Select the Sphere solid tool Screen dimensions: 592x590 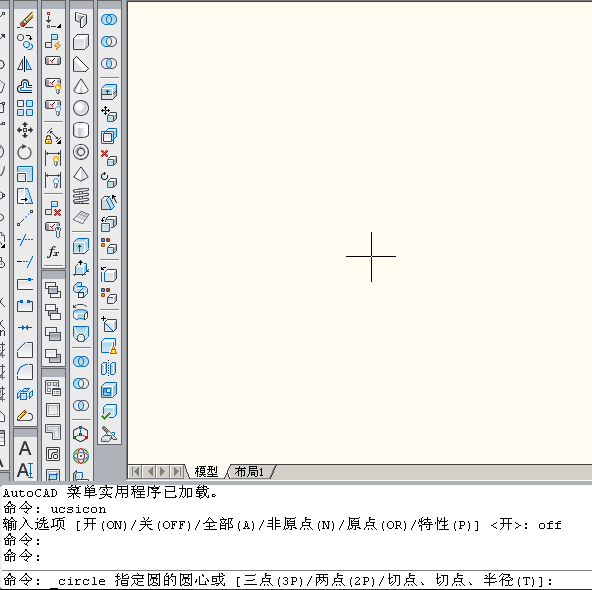point(81,108)
